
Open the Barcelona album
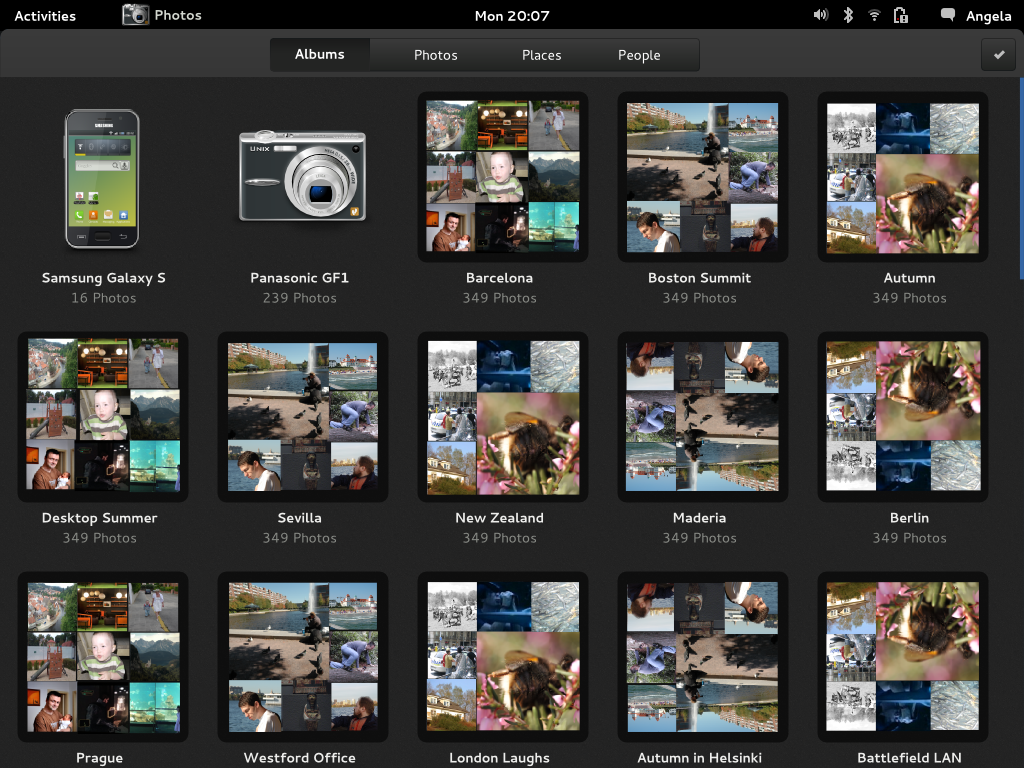point(502,176)
